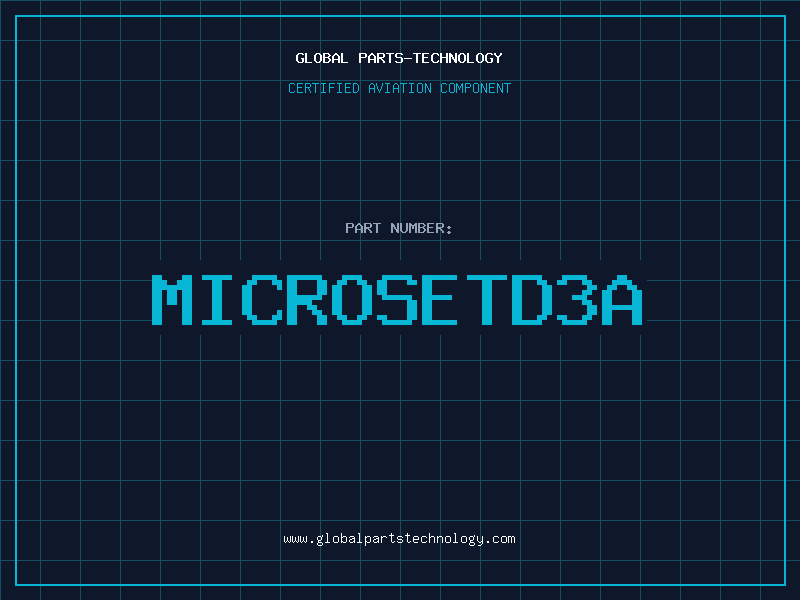Click the first C in MICROSETD3A

pos(262,299)
